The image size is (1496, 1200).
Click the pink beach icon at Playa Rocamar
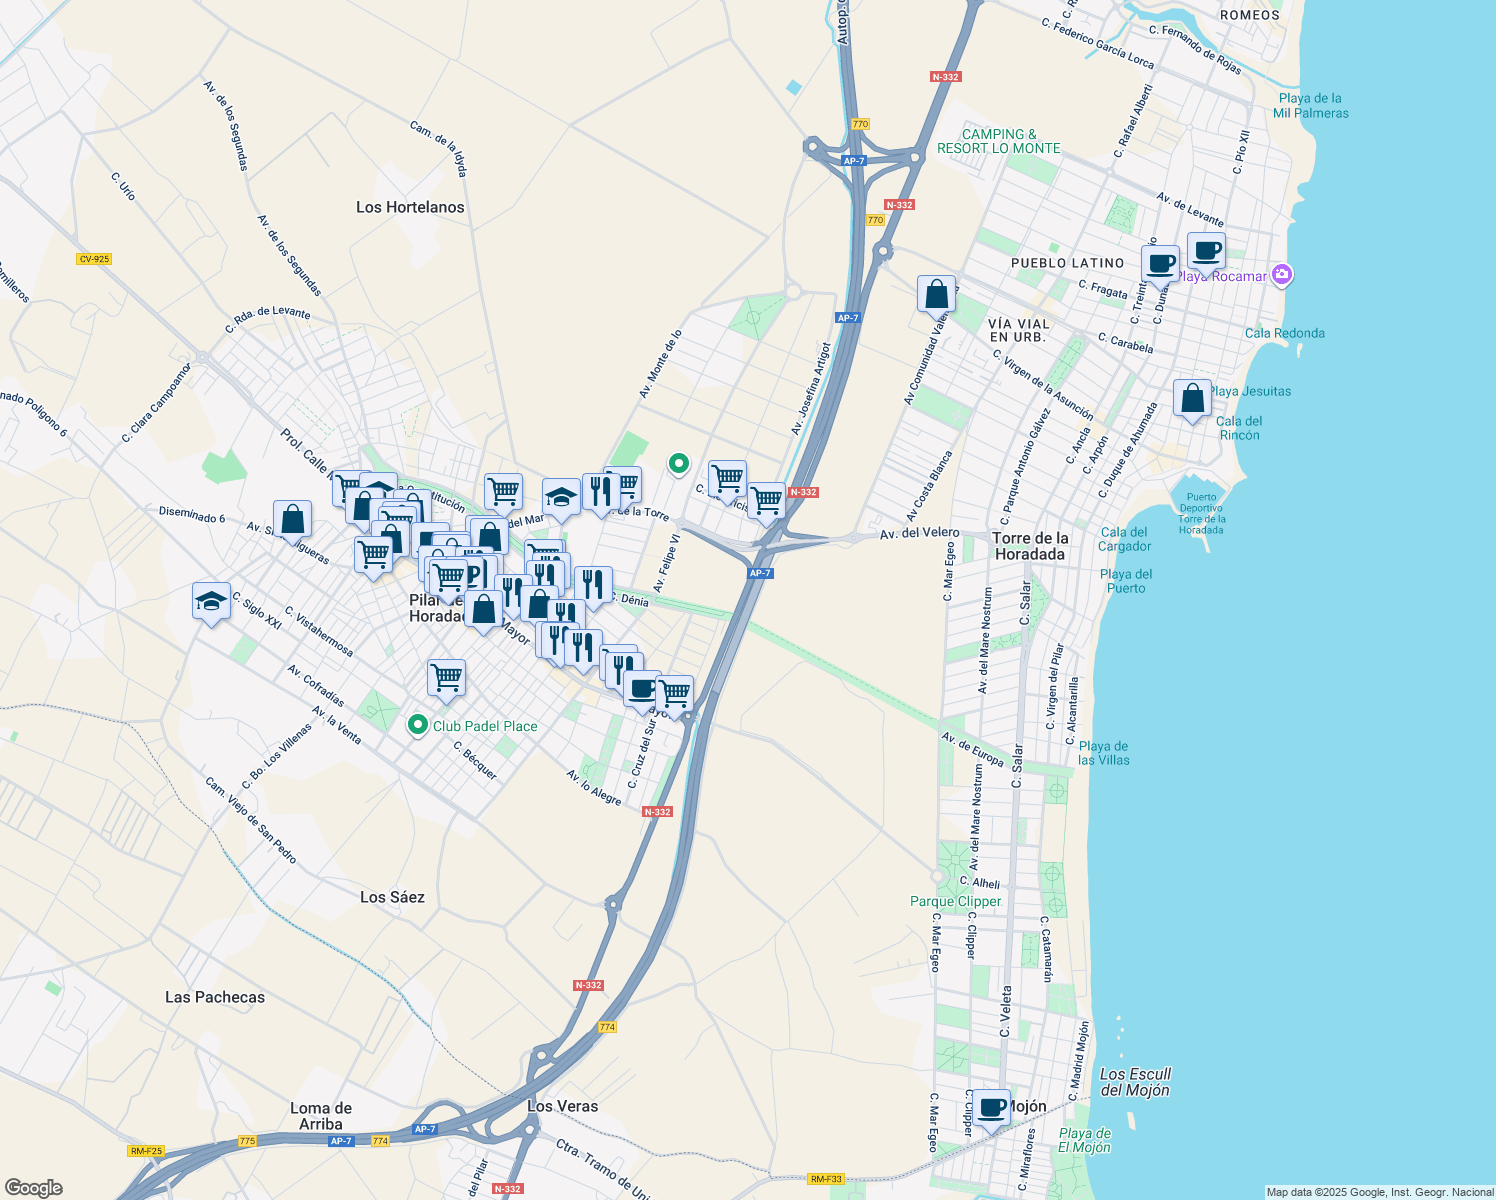pyautogui.click(x=1281, y=275)
